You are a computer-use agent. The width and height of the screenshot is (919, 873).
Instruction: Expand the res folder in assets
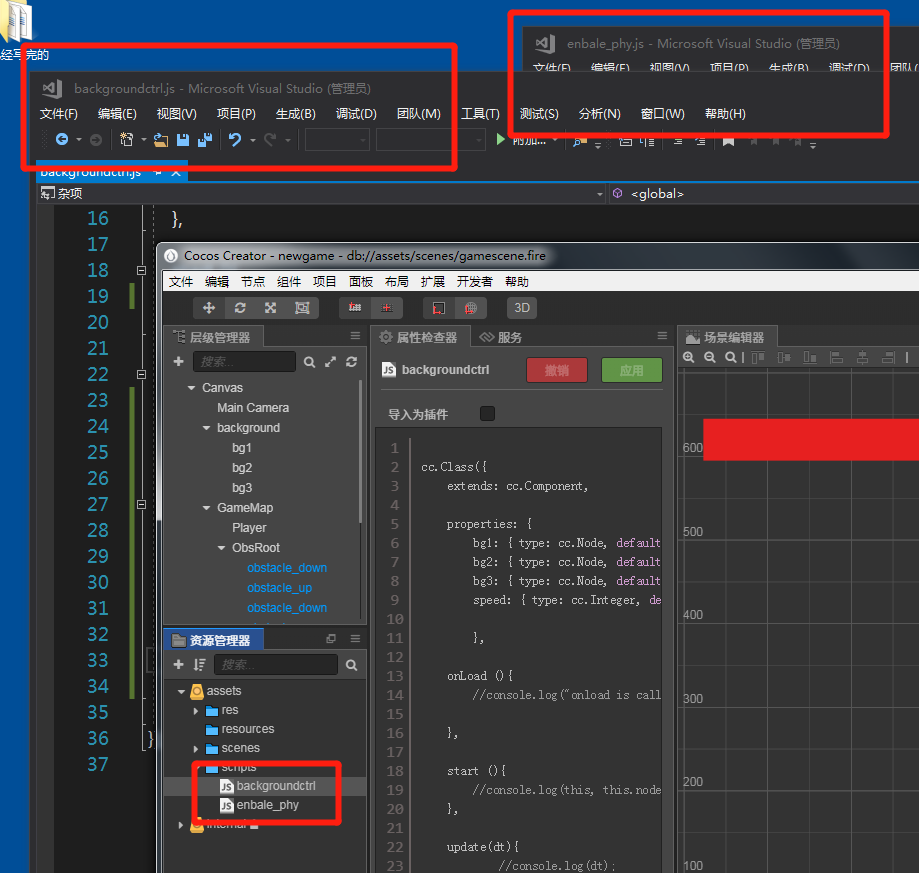pyautogui.click(x=196, y=710)
